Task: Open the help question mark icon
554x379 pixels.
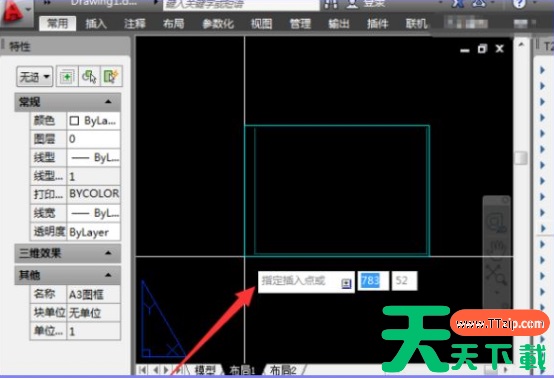Action: tap(519, 4)
